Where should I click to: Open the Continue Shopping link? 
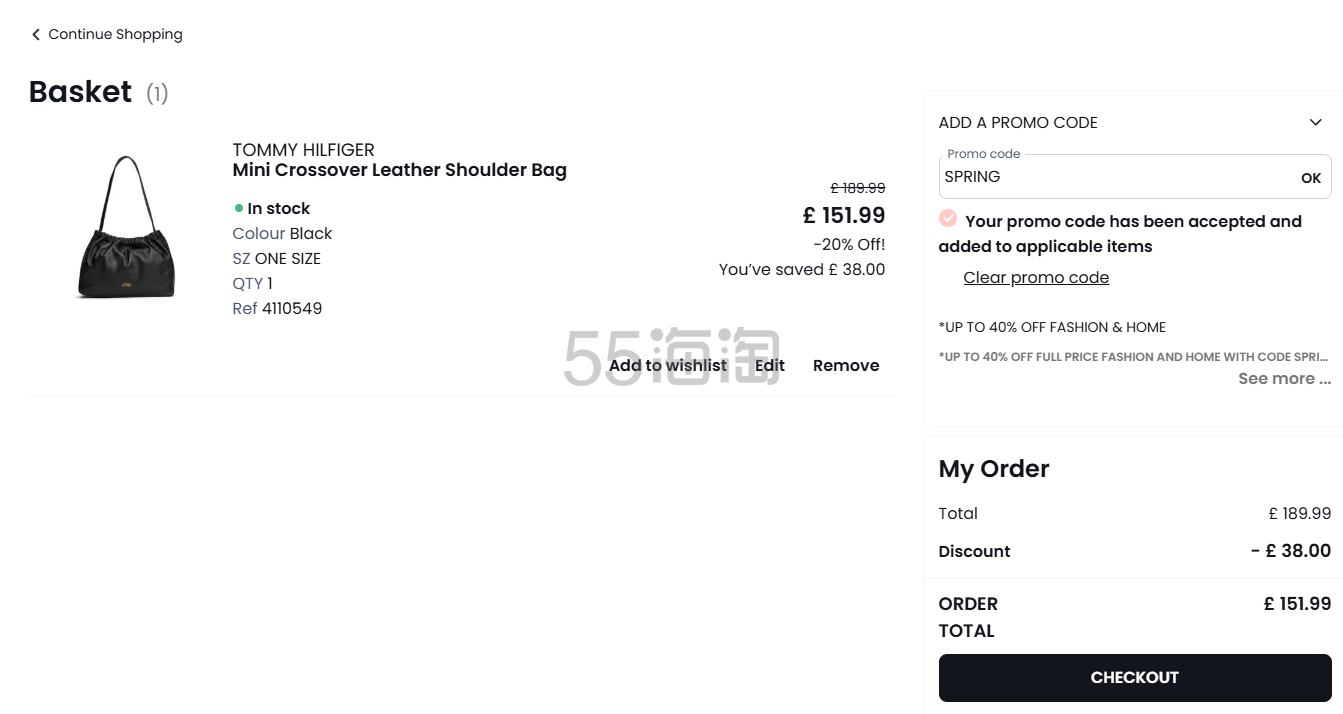(115, 35)
